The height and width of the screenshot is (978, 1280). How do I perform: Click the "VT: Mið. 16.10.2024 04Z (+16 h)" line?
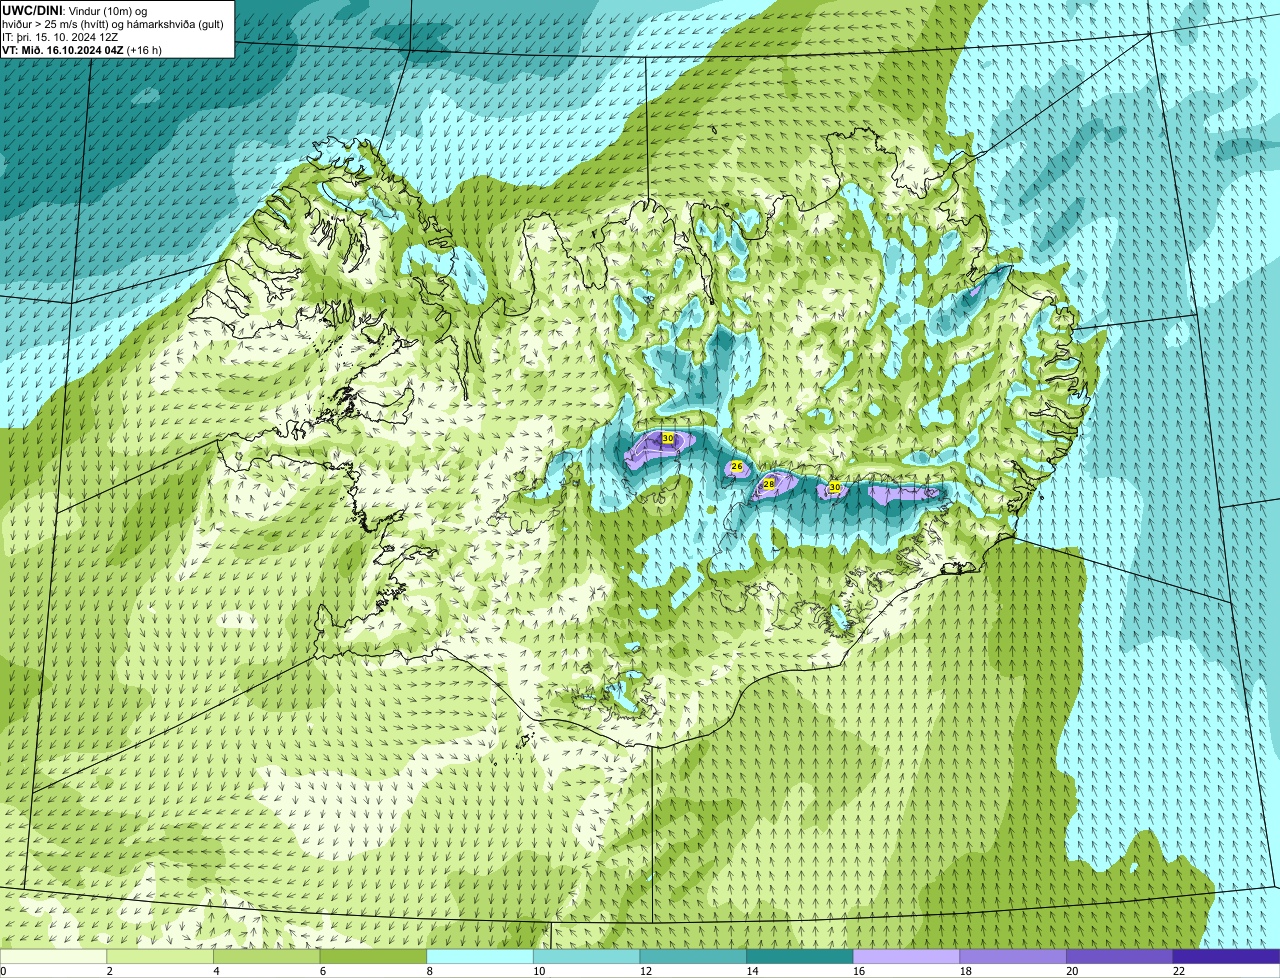[82, 49]
